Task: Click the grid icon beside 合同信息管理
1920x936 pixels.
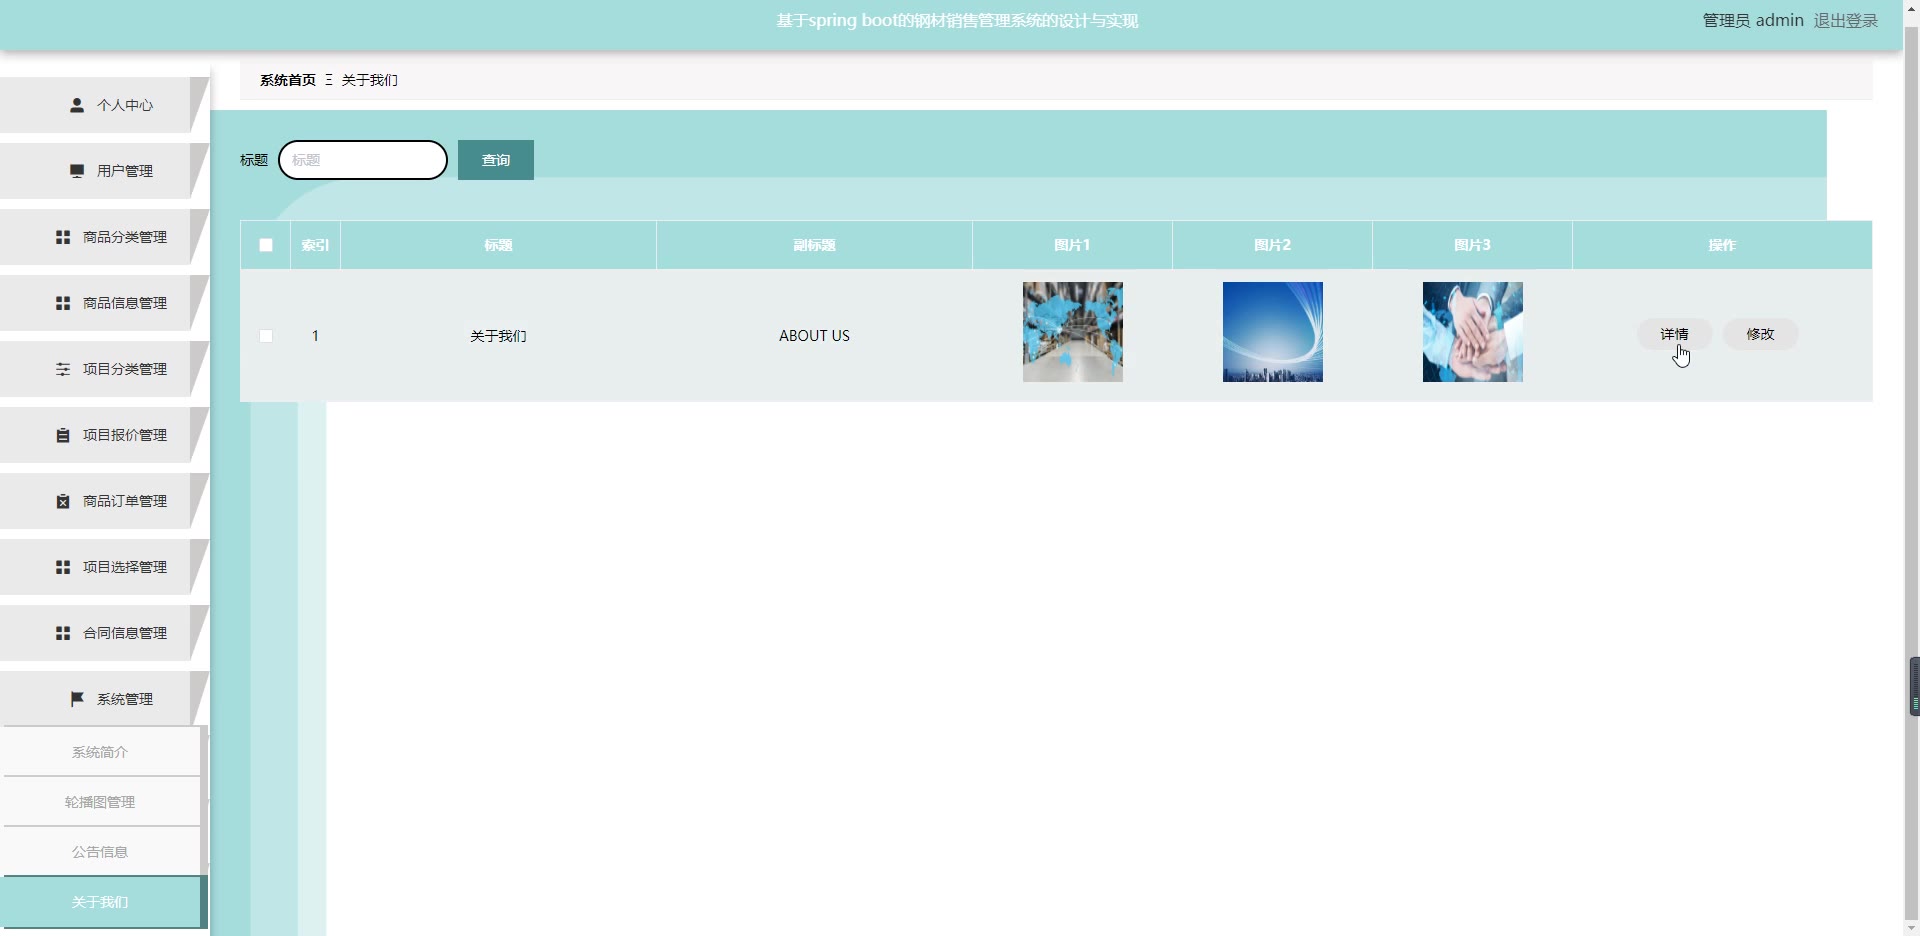Action: [63, 633]
